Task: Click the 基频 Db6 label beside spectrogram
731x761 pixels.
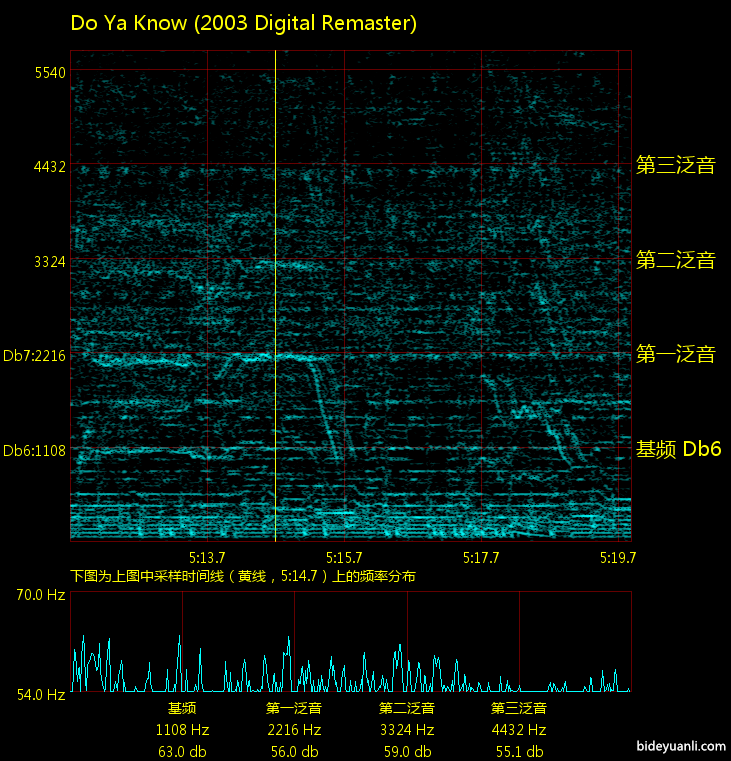Action: click(678, 450)
